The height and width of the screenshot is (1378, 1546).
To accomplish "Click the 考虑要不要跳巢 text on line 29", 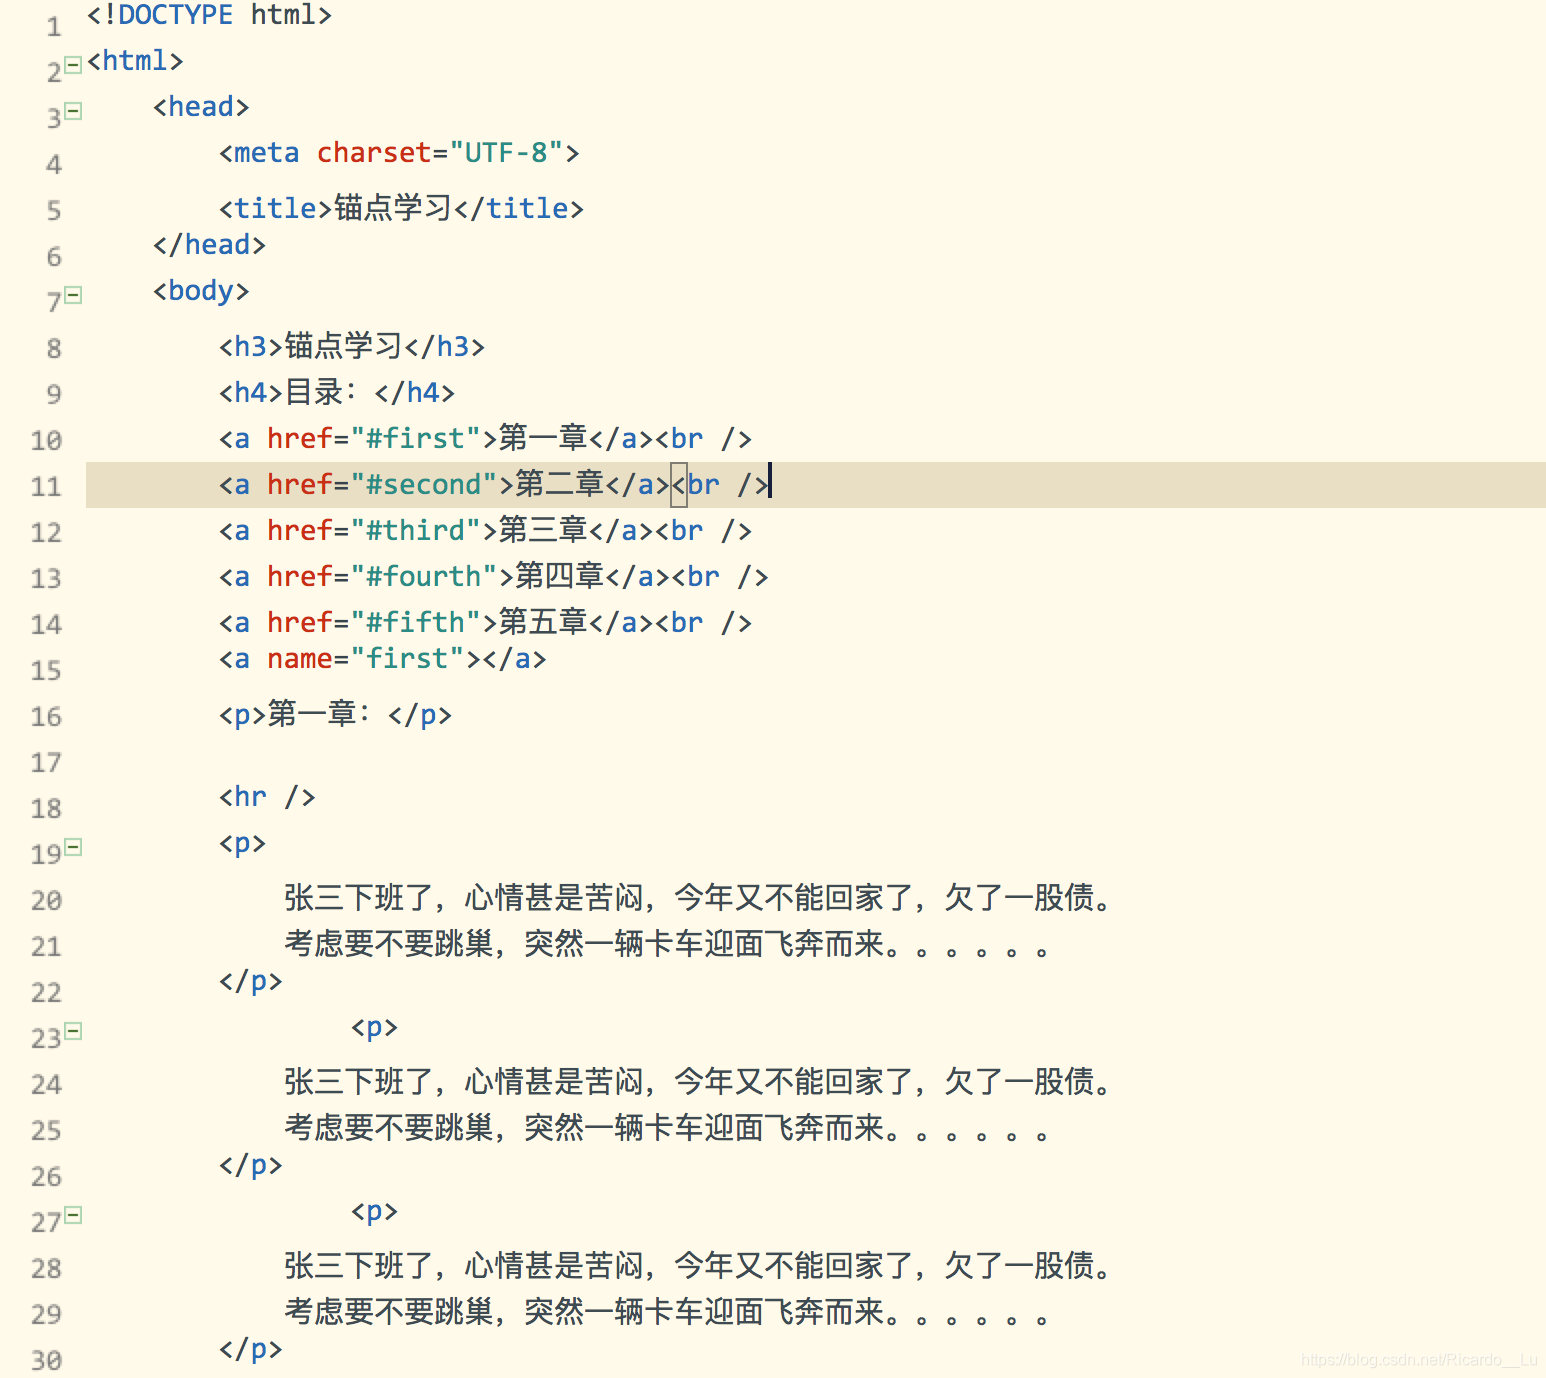I will coord(667,1312).
